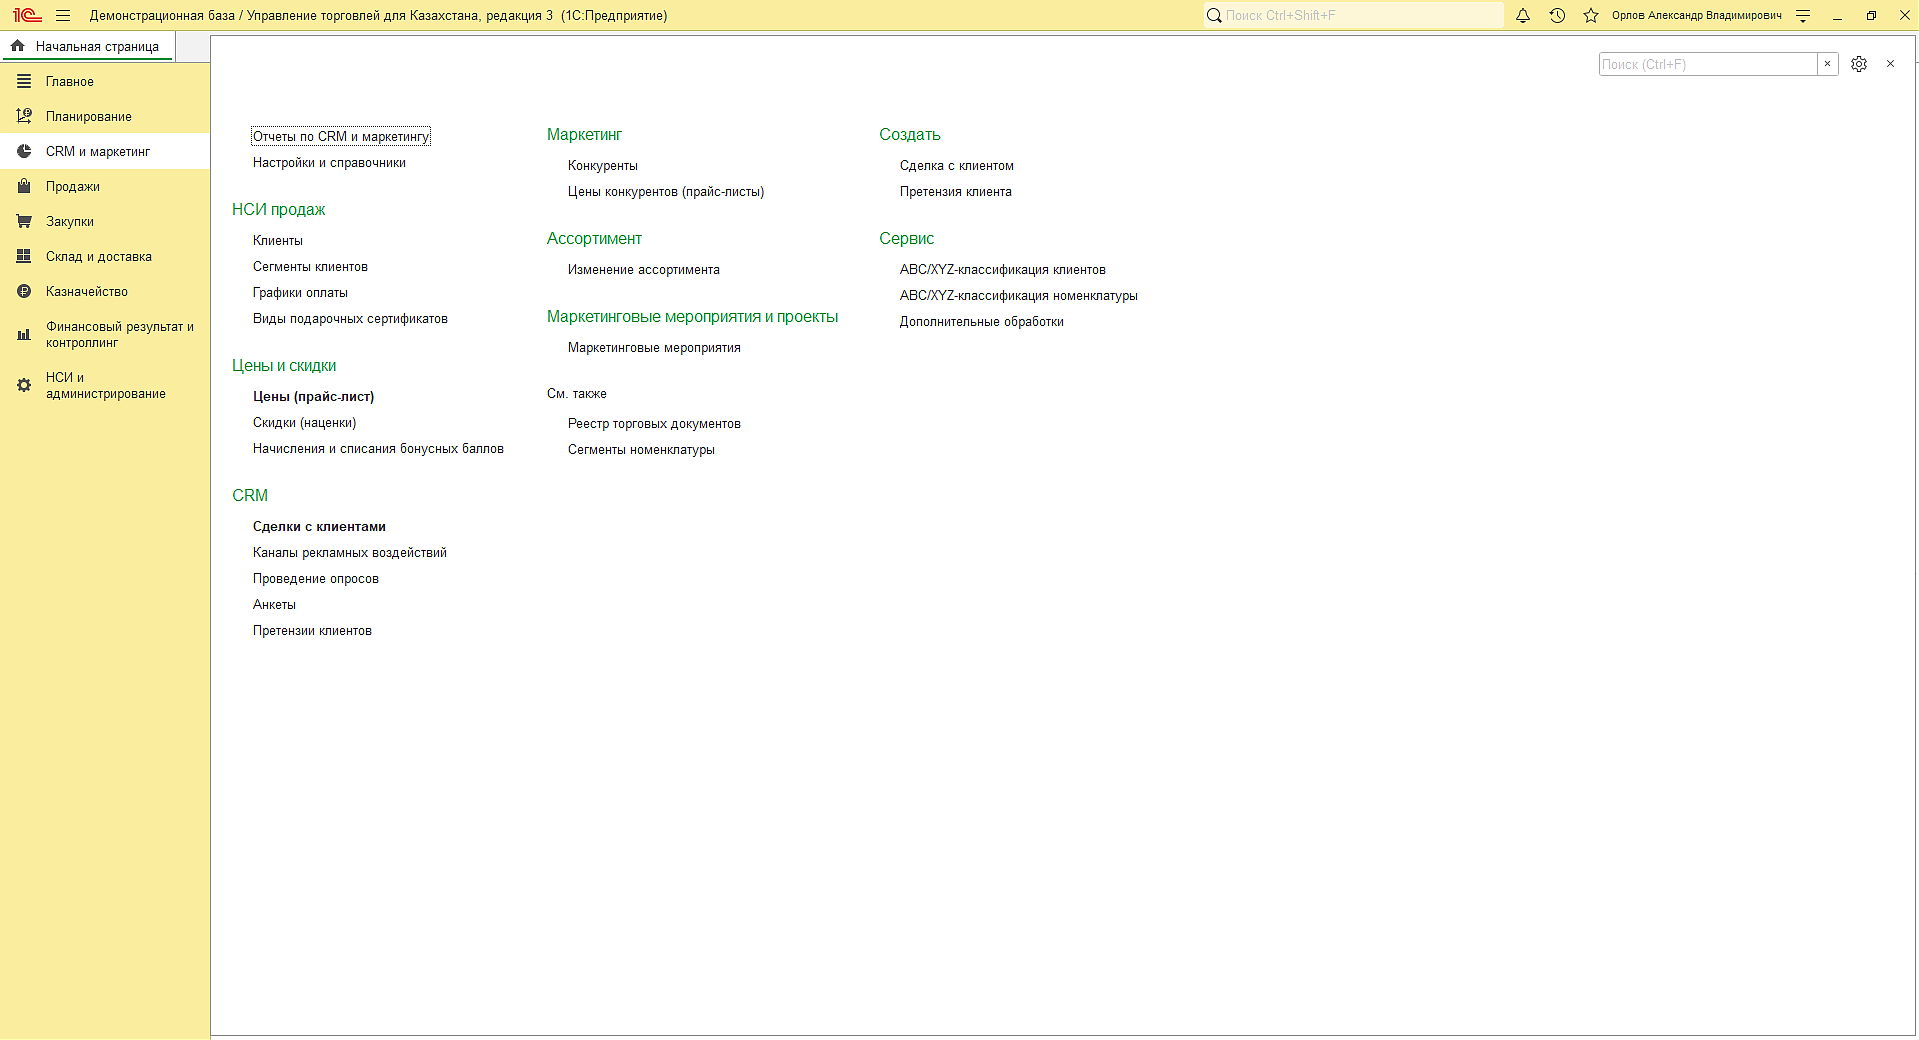The height and width of the screenshot is (1040, 1919).
Task: Open the history clock icon
Action: 1557,15
